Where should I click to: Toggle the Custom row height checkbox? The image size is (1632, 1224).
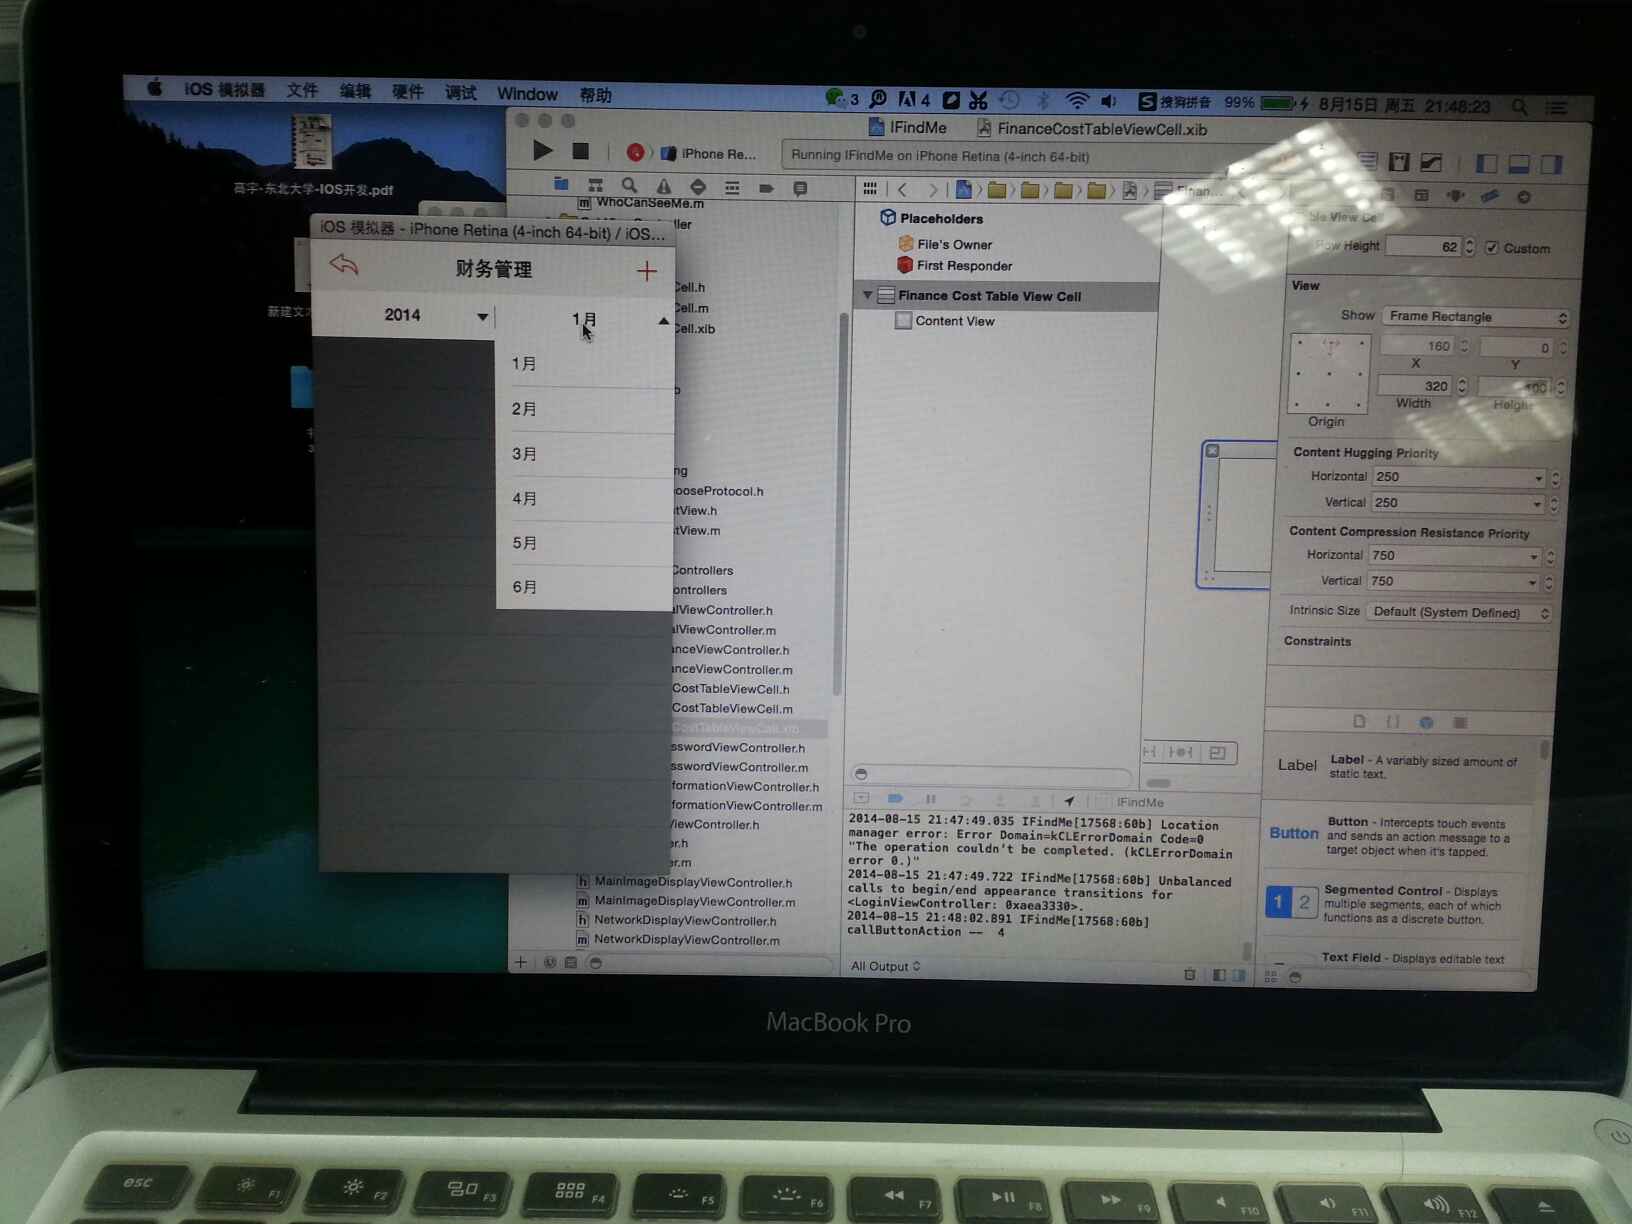click(x=1491, y=248)
